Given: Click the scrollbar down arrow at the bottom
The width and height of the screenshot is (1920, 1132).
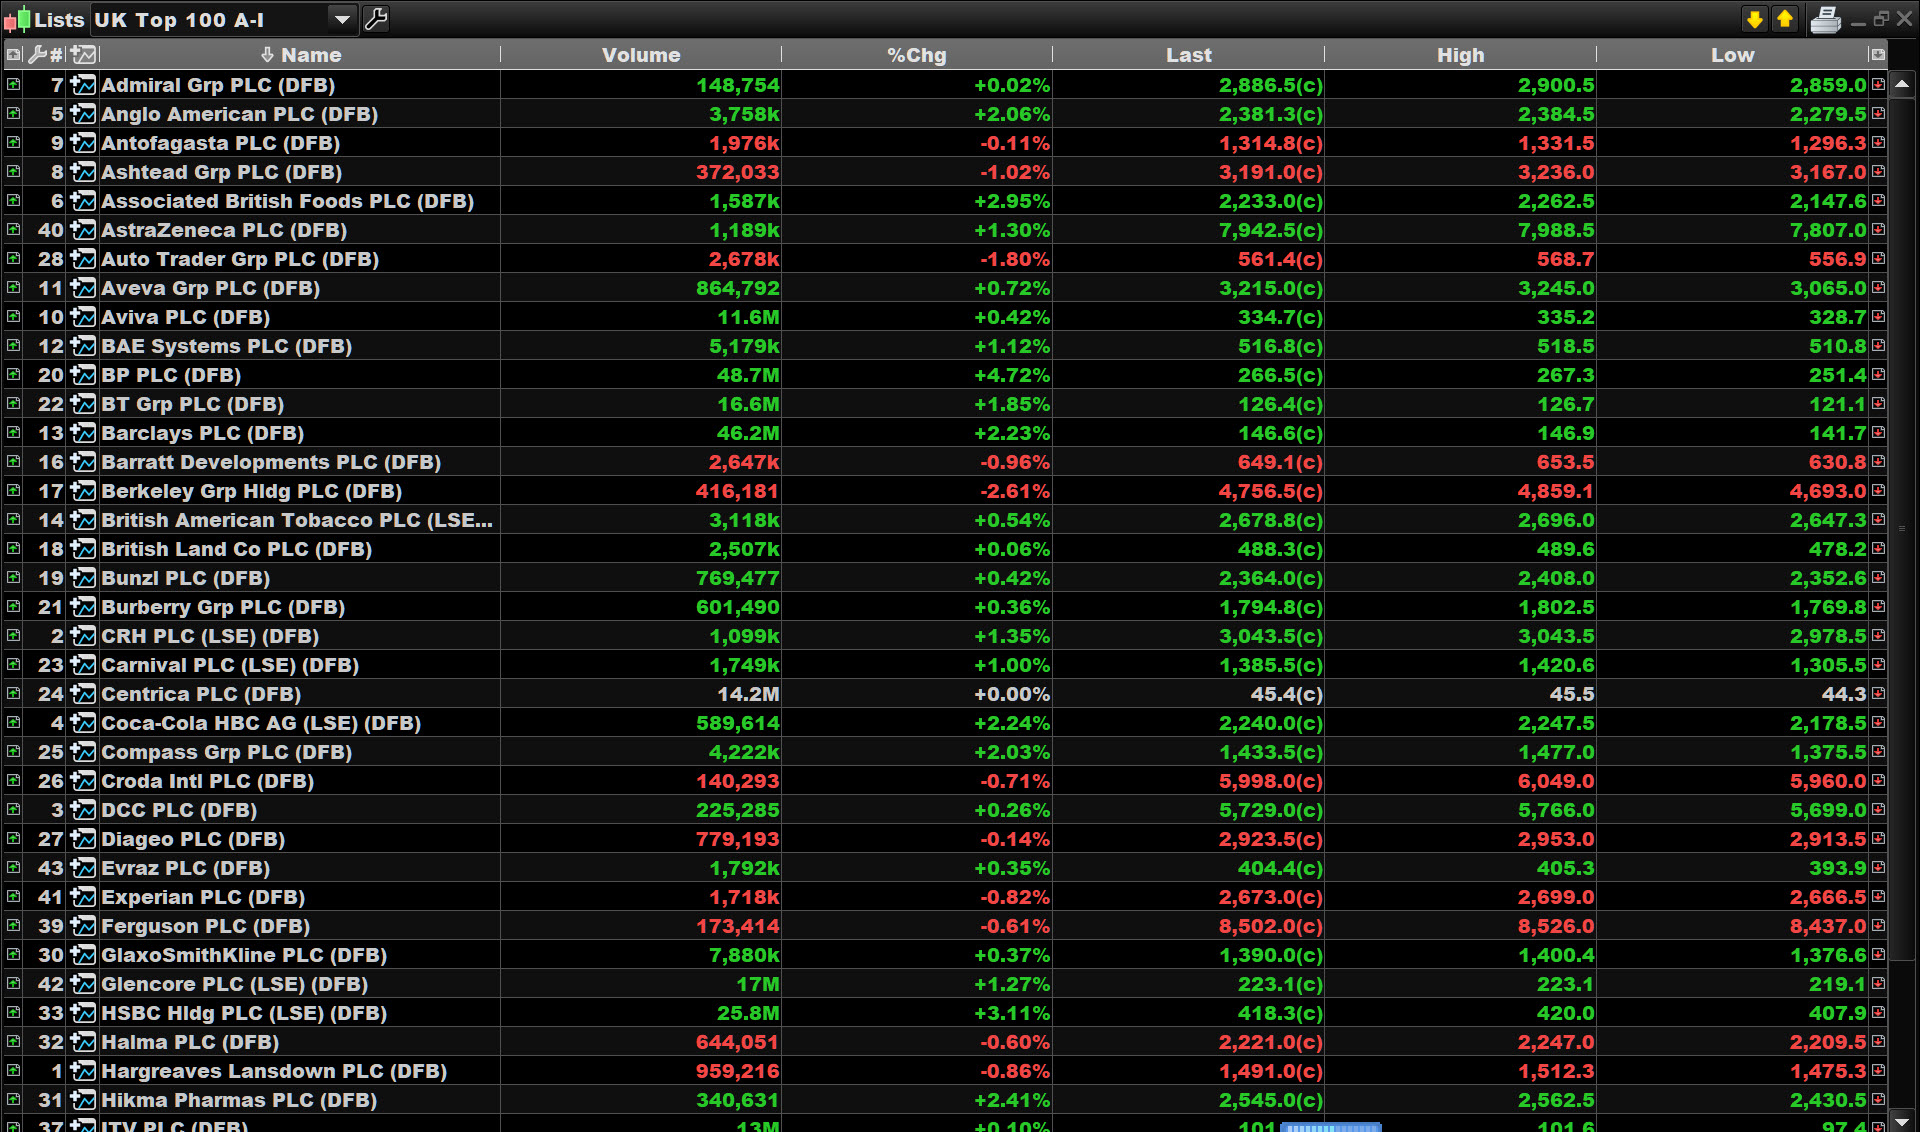Looking at the screenshot, I should coord(1902,1121).
